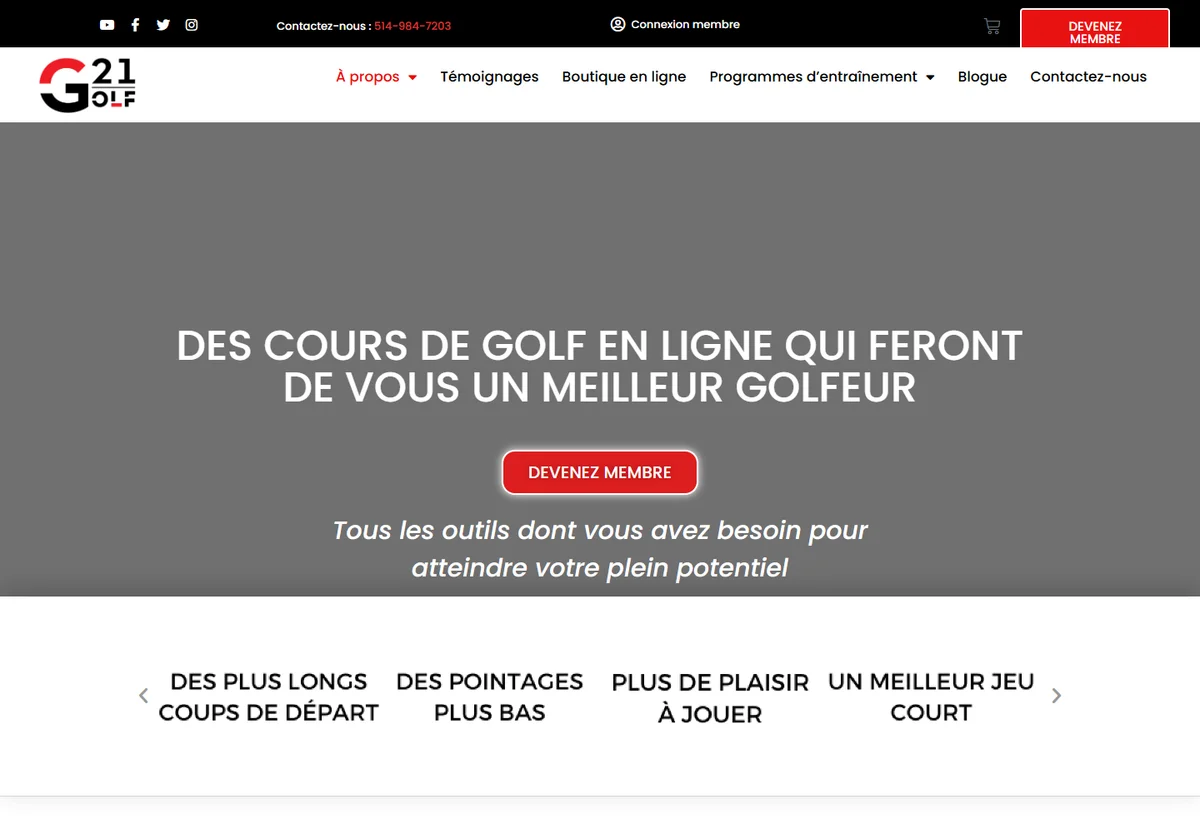Visit the Blogue page

tap(982, 77)
